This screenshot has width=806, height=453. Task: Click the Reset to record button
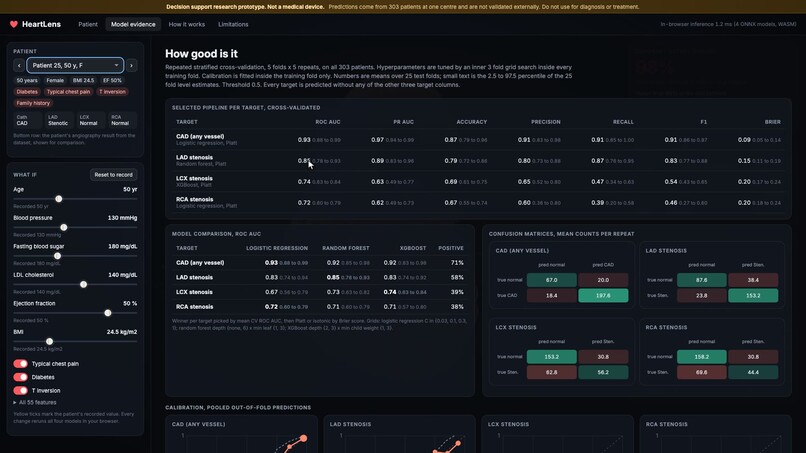click(114, 175)
